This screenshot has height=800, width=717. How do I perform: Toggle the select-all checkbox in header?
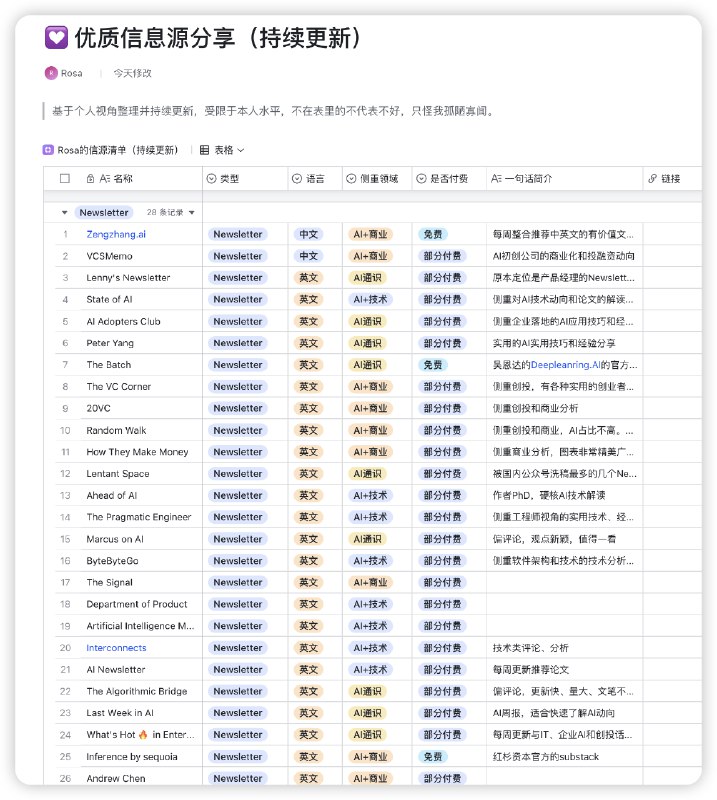(x=65, y=179)
